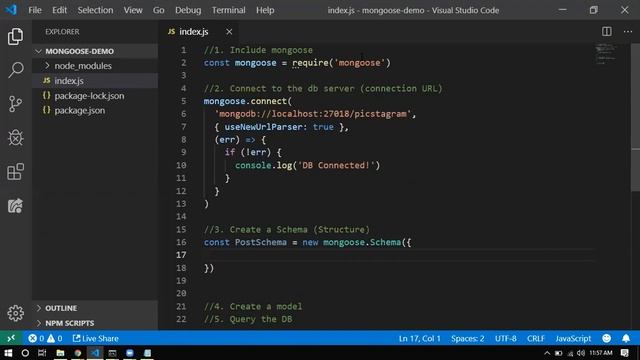Open the View menu
640x360 pixels.
coord(133,10)
